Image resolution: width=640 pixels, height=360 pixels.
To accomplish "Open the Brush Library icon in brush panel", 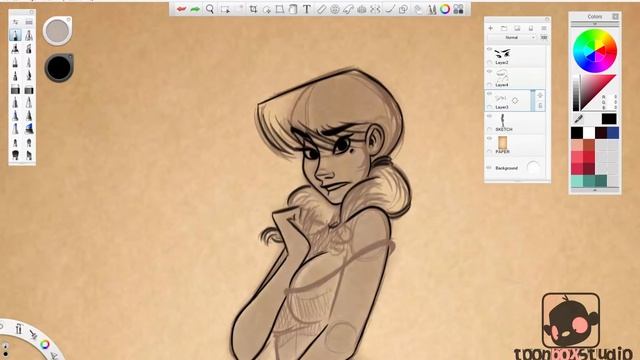I will [29, 22].
